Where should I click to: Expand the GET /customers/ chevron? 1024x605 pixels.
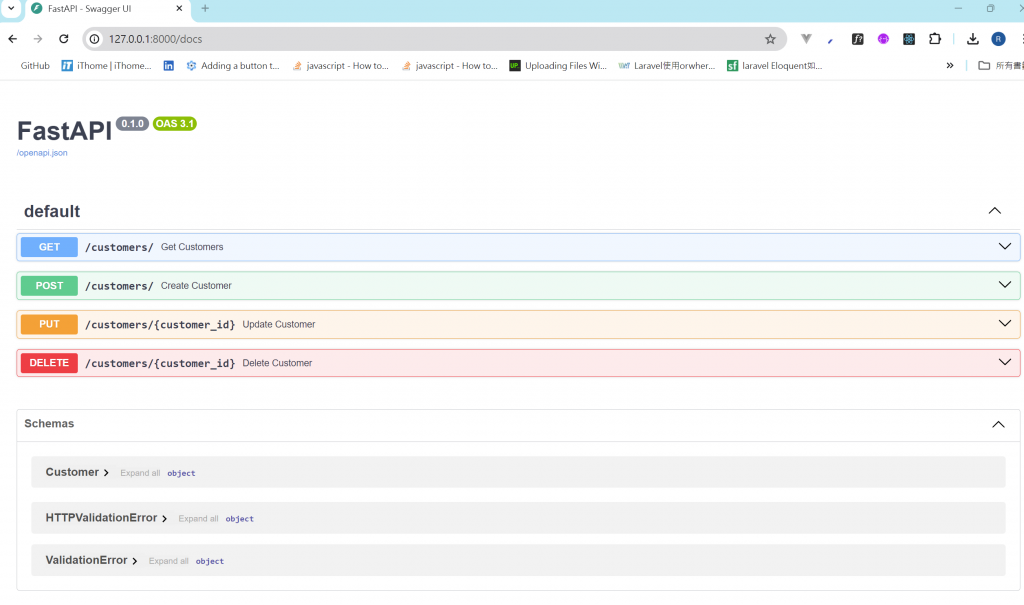coord(1004,246)
